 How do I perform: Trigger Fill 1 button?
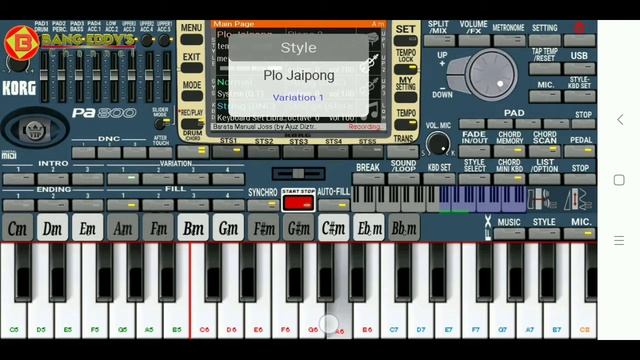(x=123, y=205)
